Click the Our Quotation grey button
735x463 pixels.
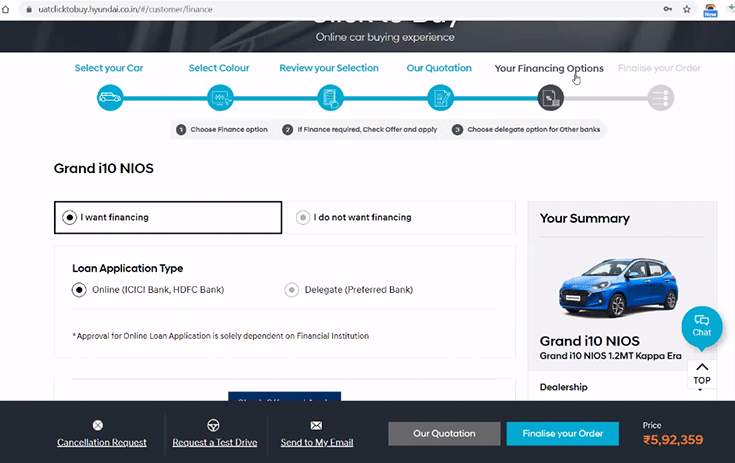point(444,433)
